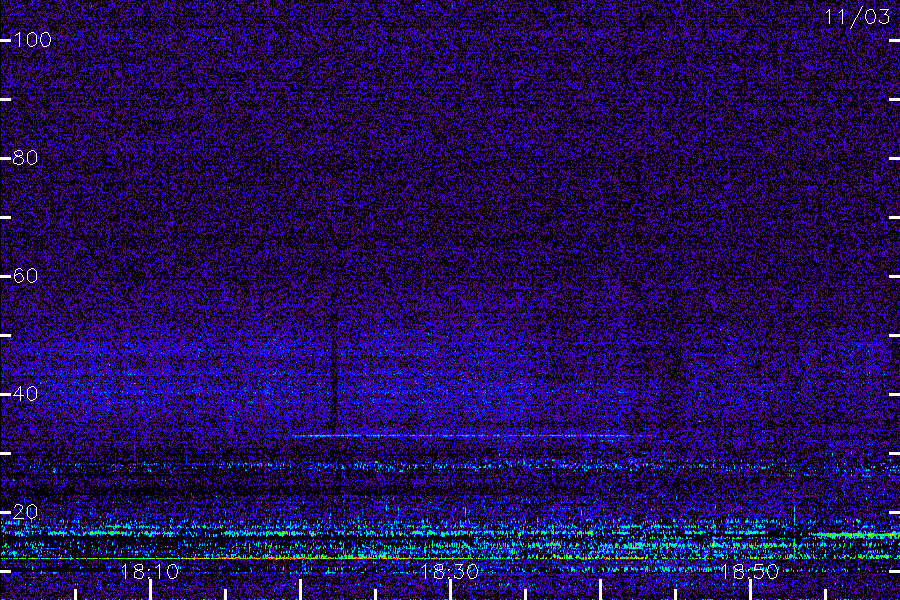
Task: Click the 18:50 time label
Action: [x=749, y=571]
